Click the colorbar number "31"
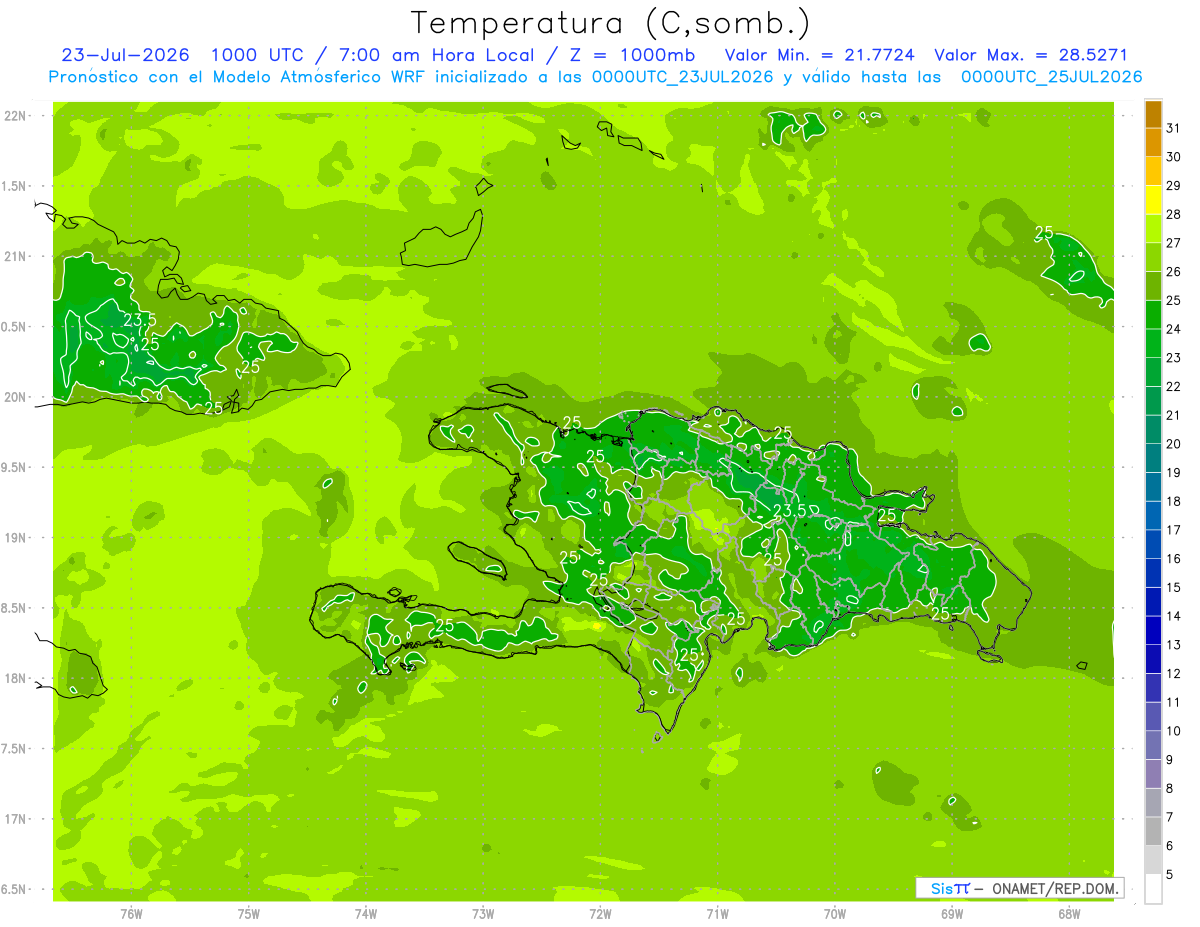Viewport: 1200px width, 927px height. click(x=1173, y=128)
